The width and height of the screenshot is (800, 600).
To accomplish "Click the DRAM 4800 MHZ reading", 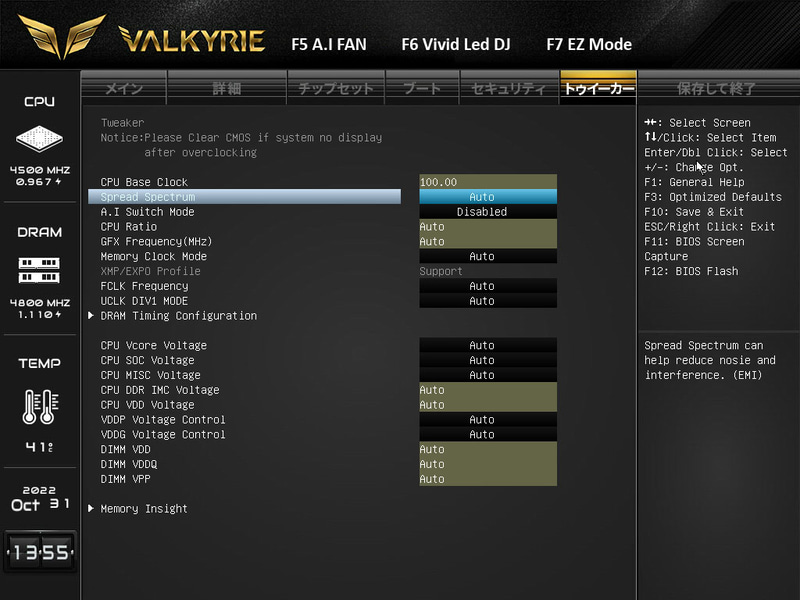I will point(40,303).
